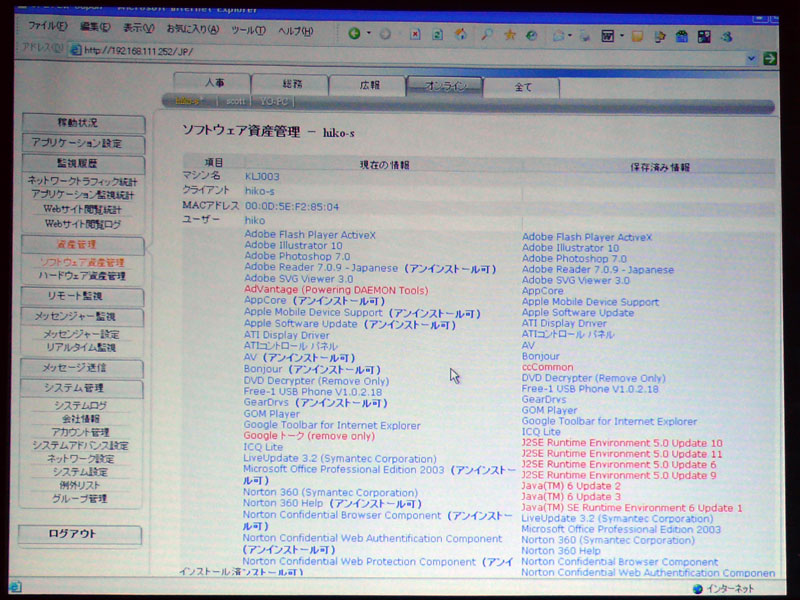Viewport: 800px width, 600px height.
Task: Click the アンインストール可 link beside Adobe Reader 7.0.9
Action: (450, 268)
